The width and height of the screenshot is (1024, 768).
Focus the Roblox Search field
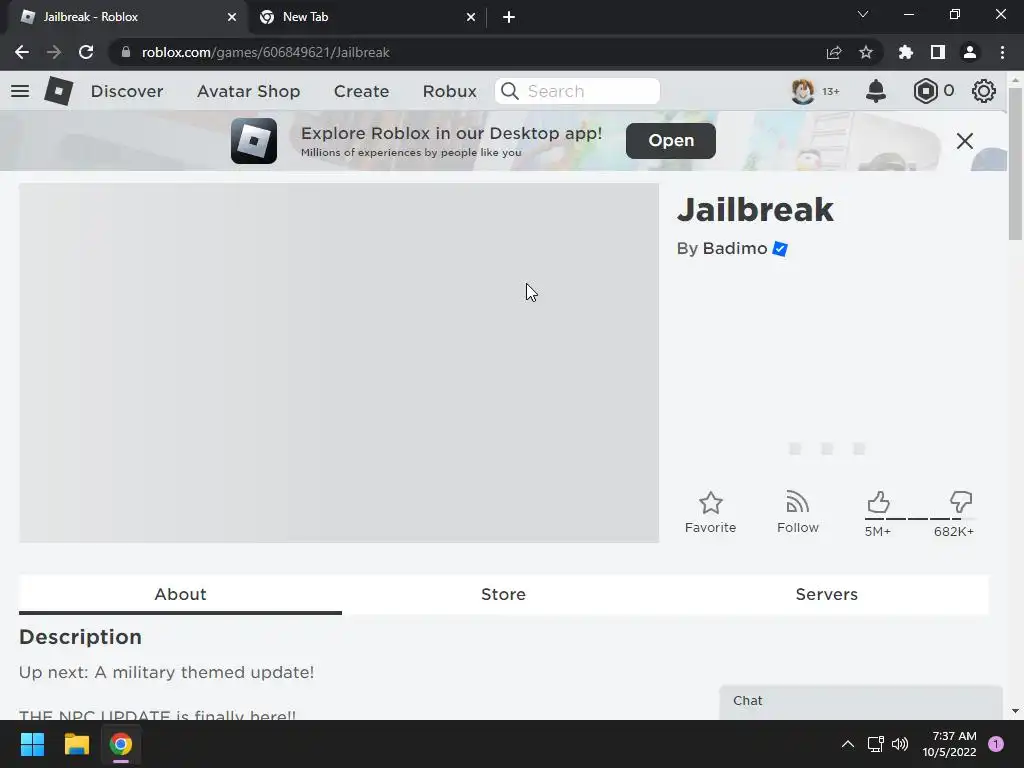click(577, 91)
